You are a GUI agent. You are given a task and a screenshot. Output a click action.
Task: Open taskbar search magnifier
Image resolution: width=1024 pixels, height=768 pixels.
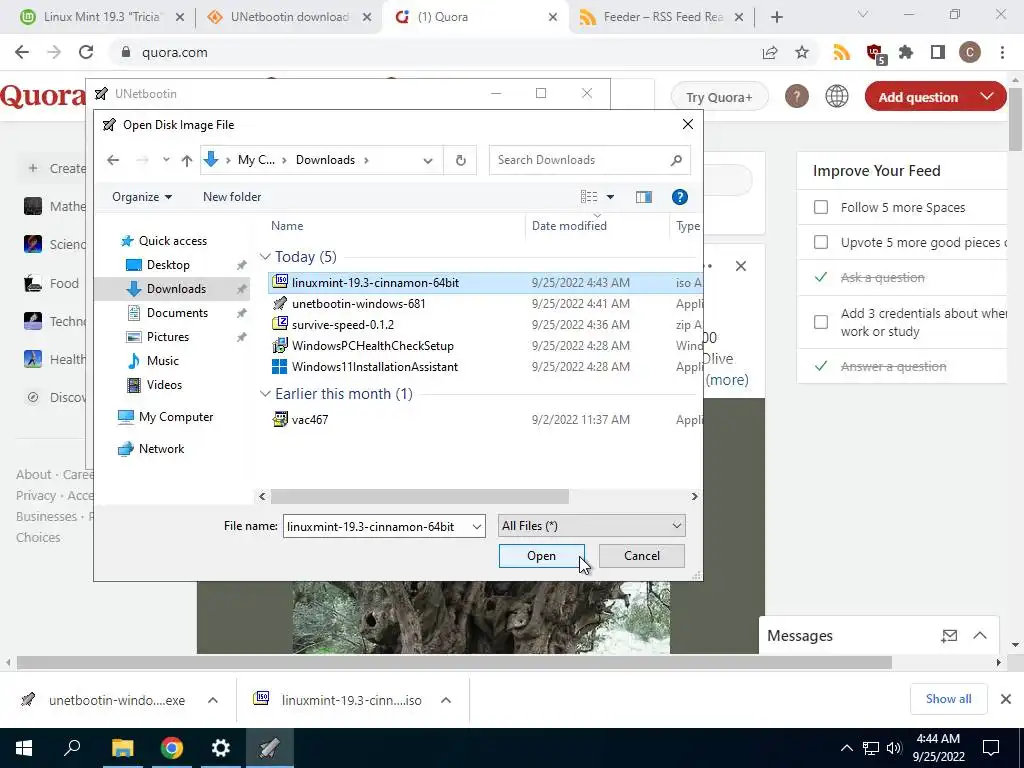pyautogui.click(x=72, y=748)
